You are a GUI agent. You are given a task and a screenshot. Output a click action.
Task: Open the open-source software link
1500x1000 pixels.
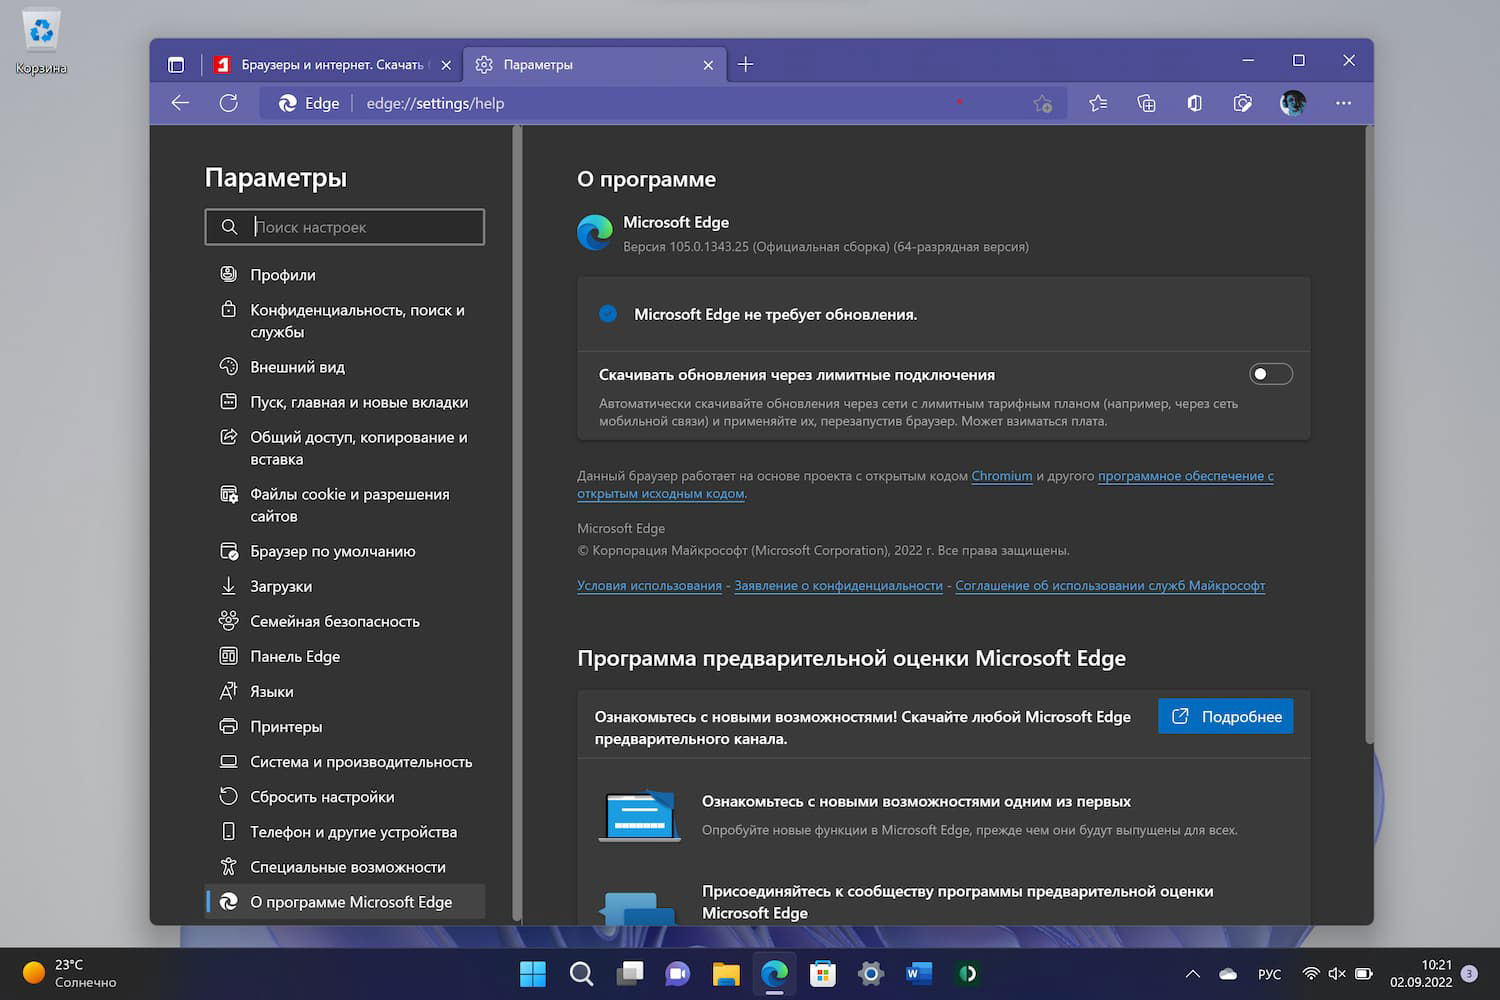click(x=926, y=485)
